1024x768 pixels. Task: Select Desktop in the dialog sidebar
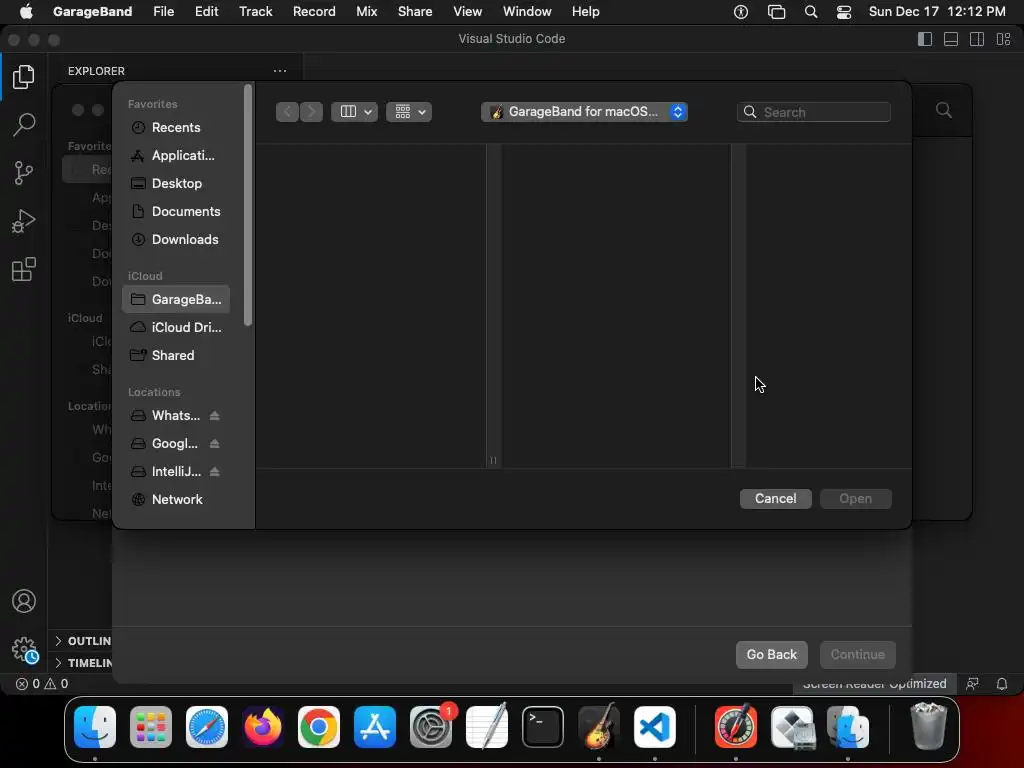[x=176, y=184]
